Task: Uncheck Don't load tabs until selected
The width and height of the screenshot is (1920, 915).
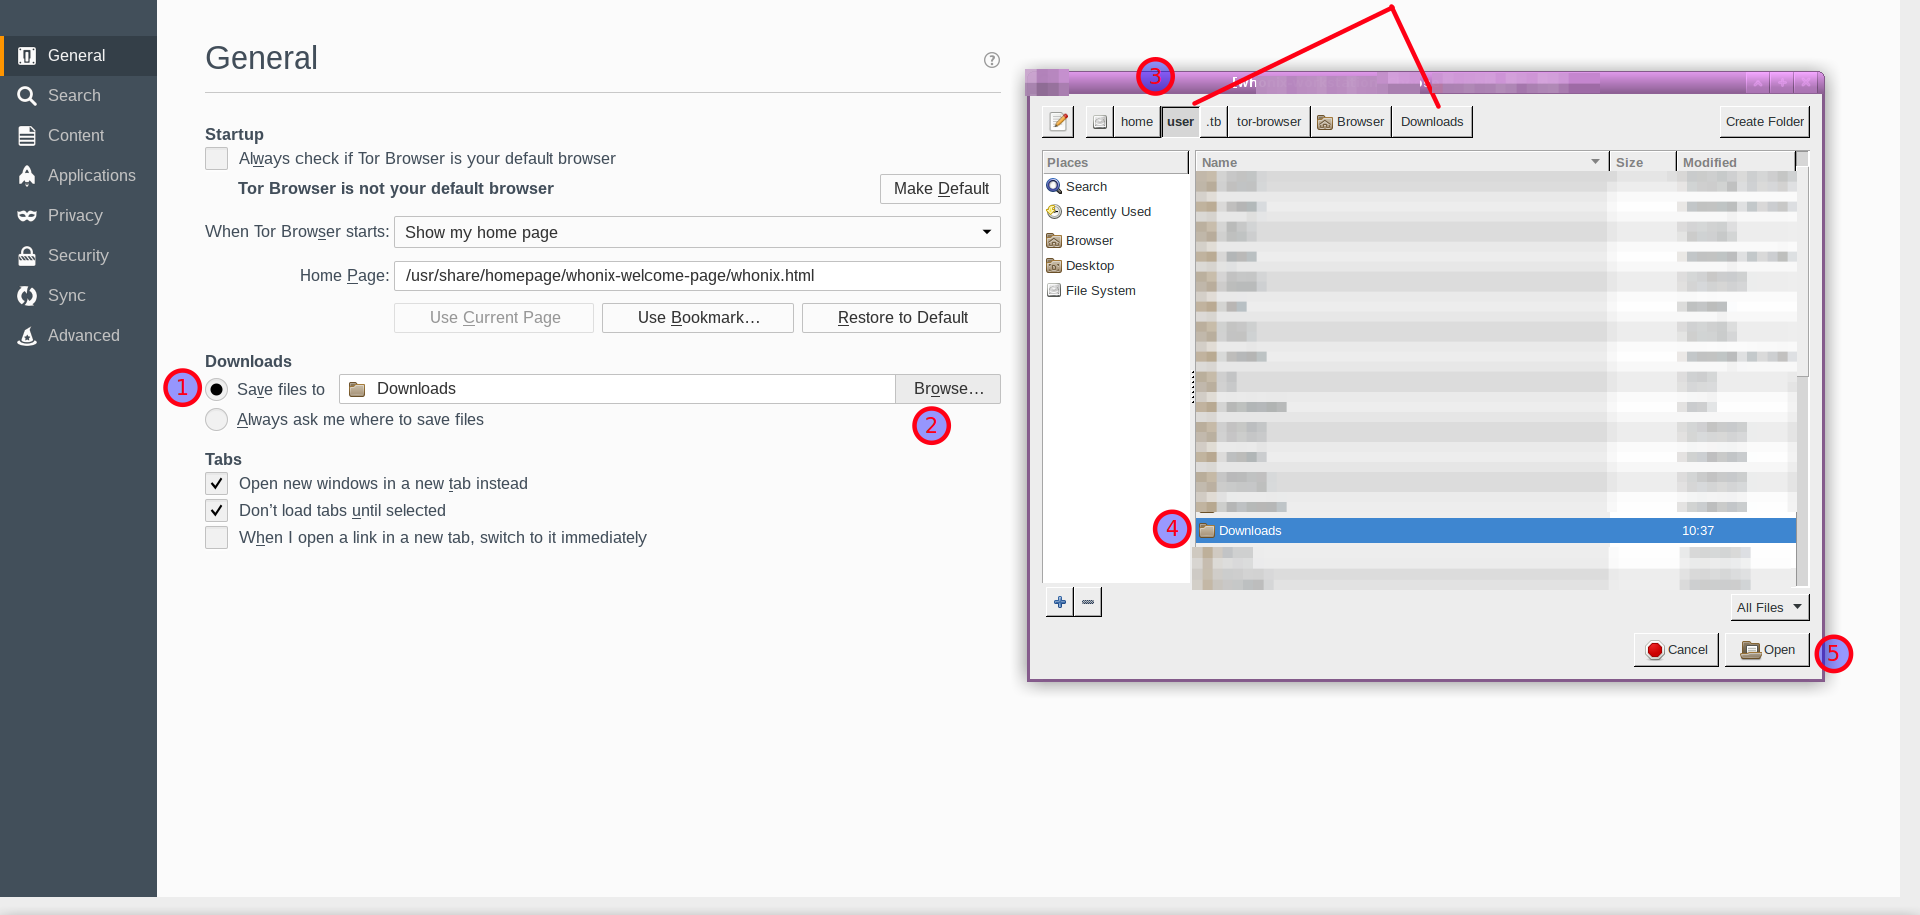Action: click(x=217, y=511)
